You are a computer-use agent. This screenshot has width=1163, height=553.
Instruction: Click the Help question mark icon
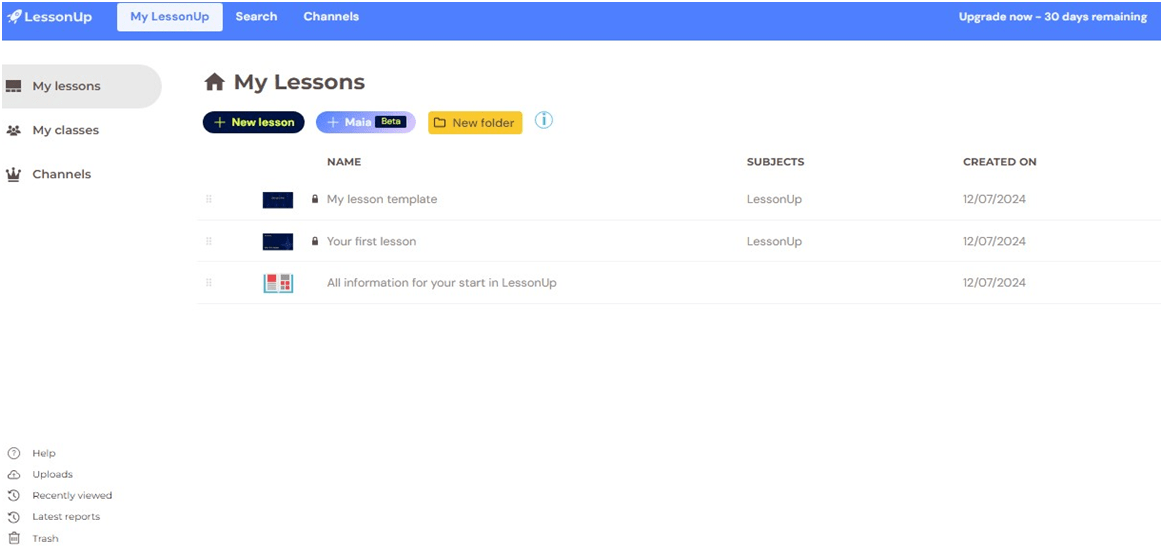coord(13,453)
